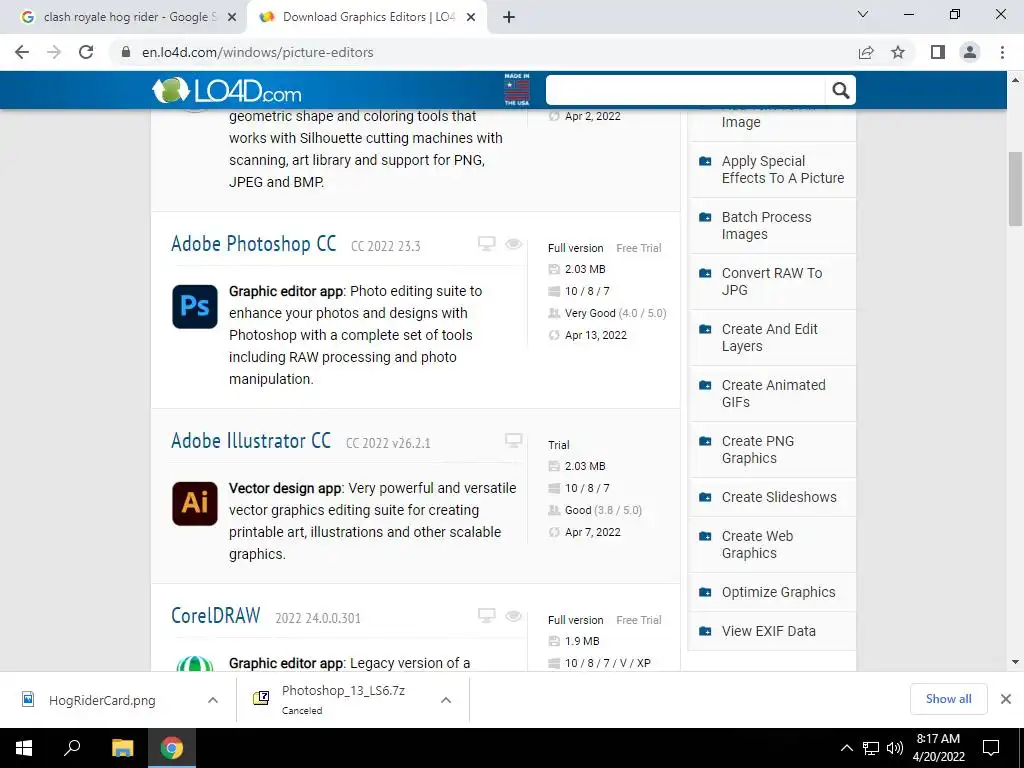
Task: Open the Chrome profile avatar
Action: click(x=970, y=52)
